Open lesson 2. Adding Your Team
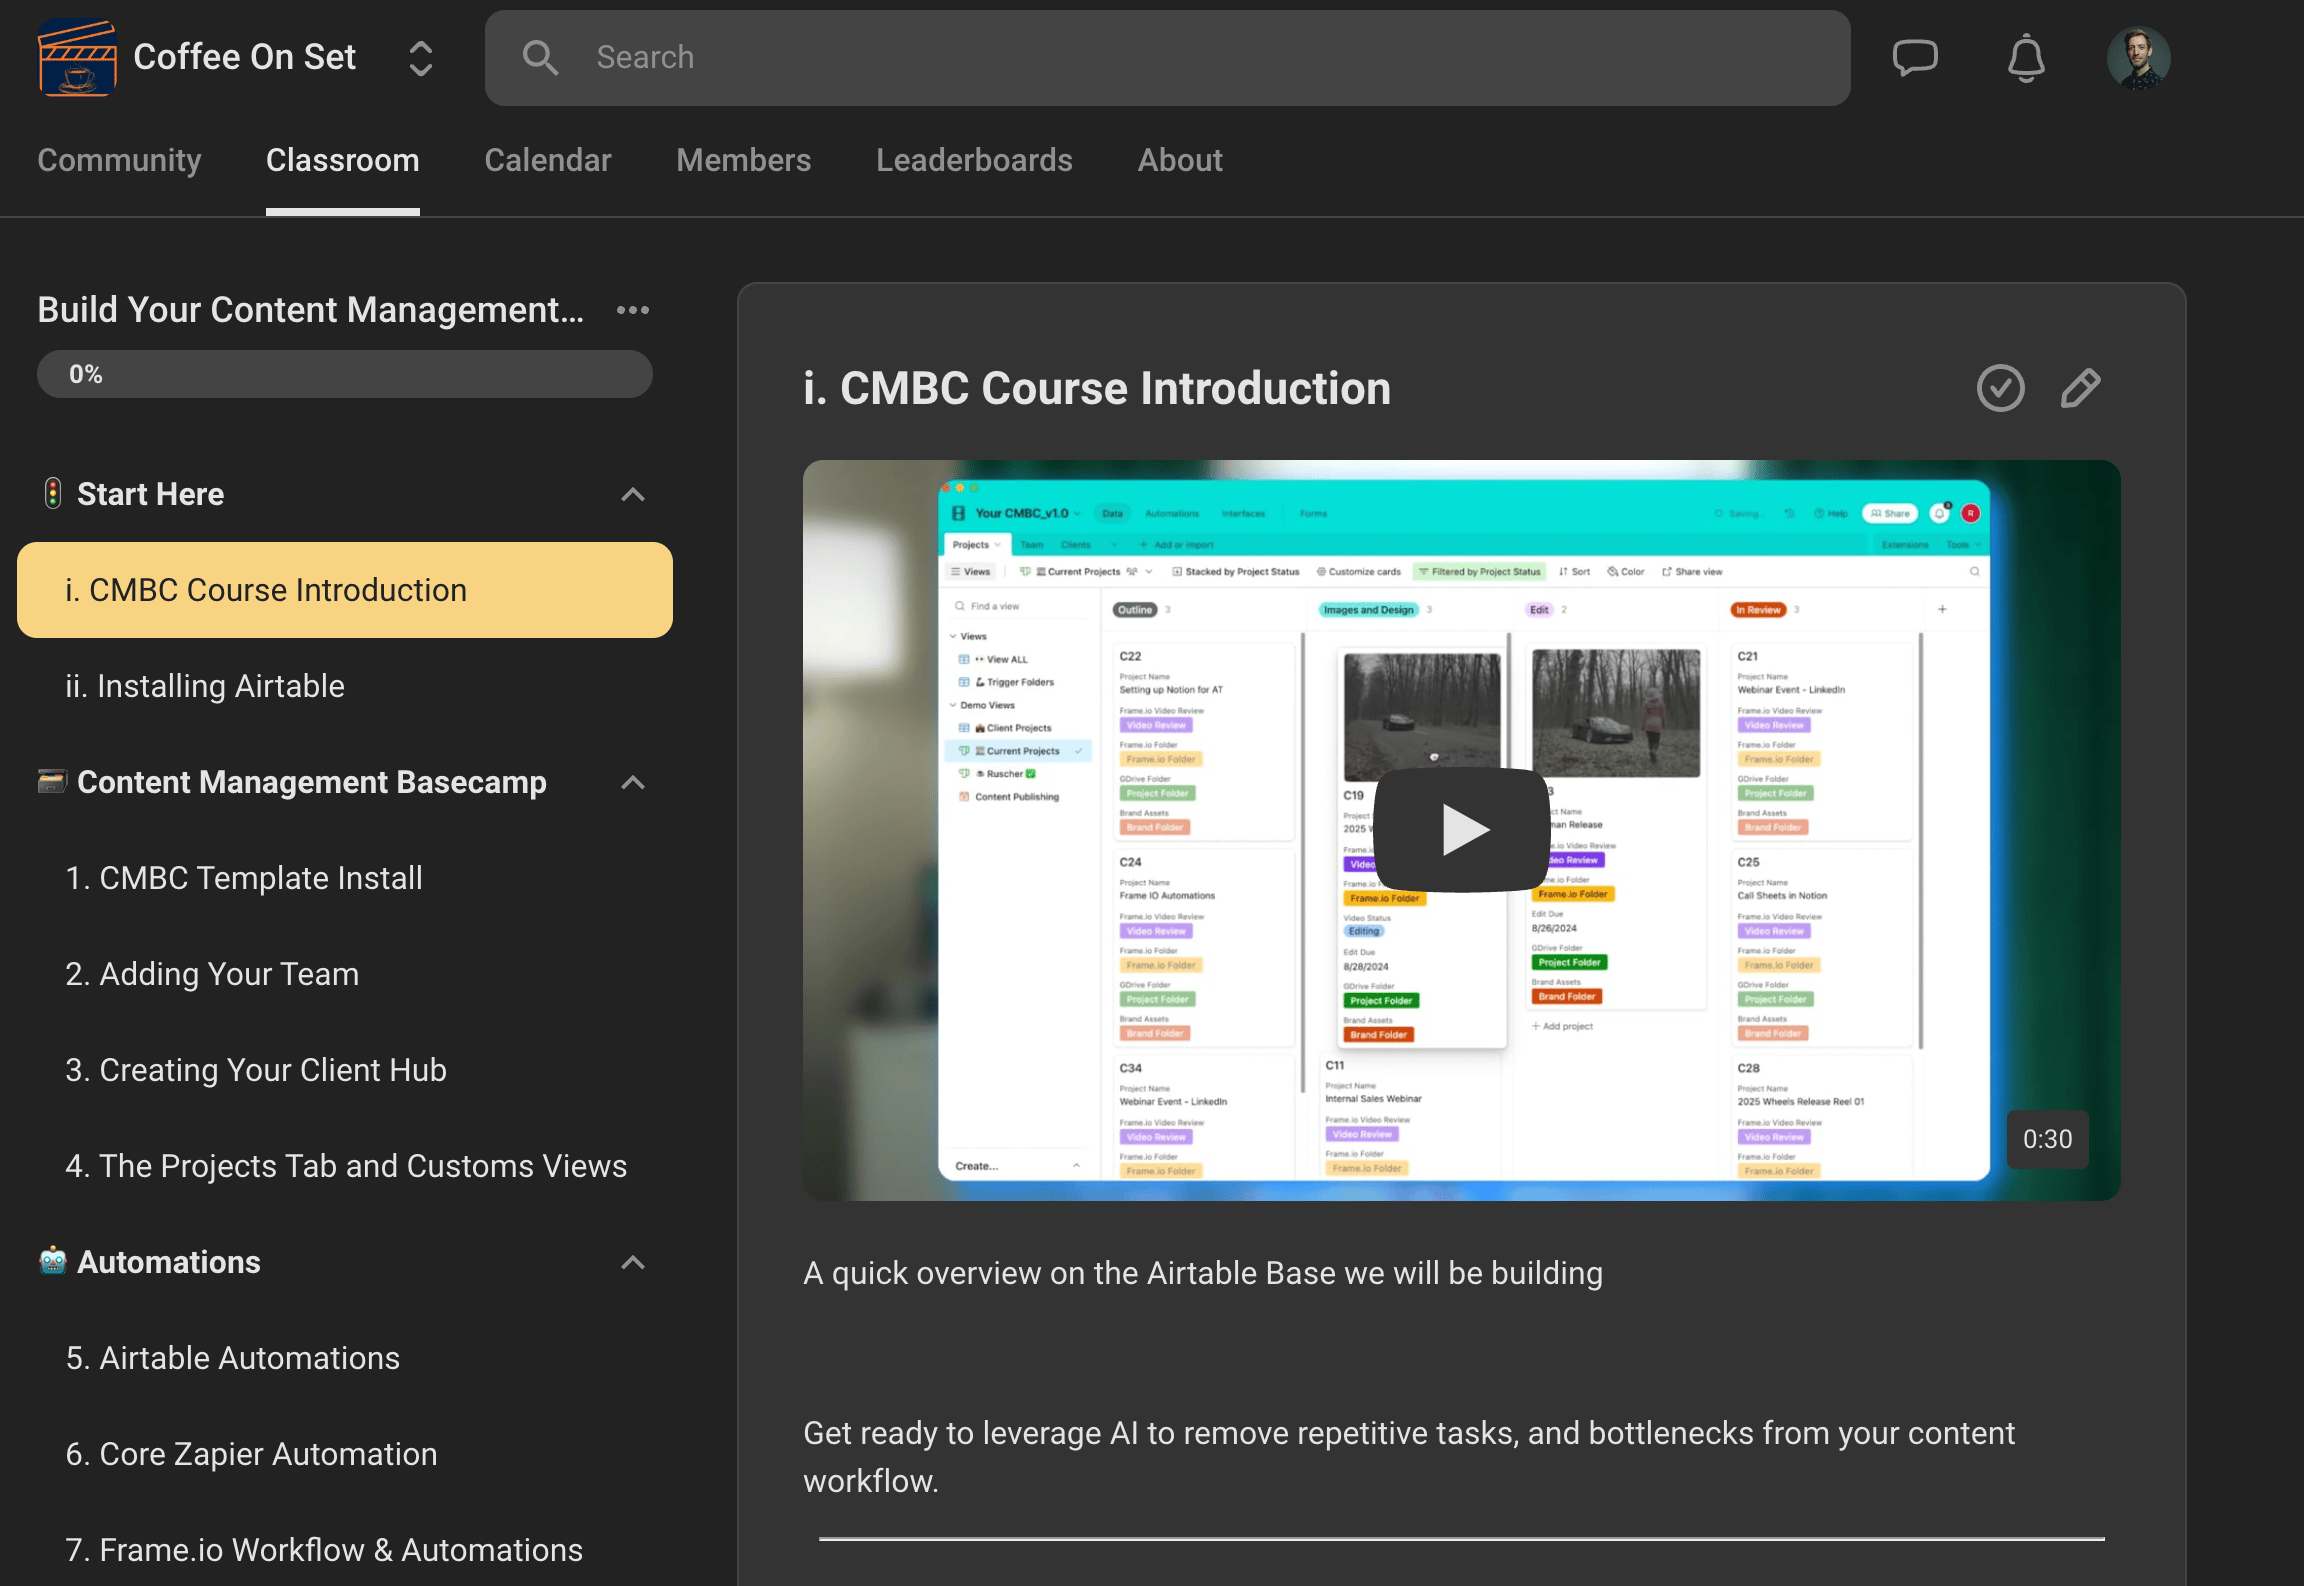This screenshot has height=1586, width=2304. tap(345, 974)
